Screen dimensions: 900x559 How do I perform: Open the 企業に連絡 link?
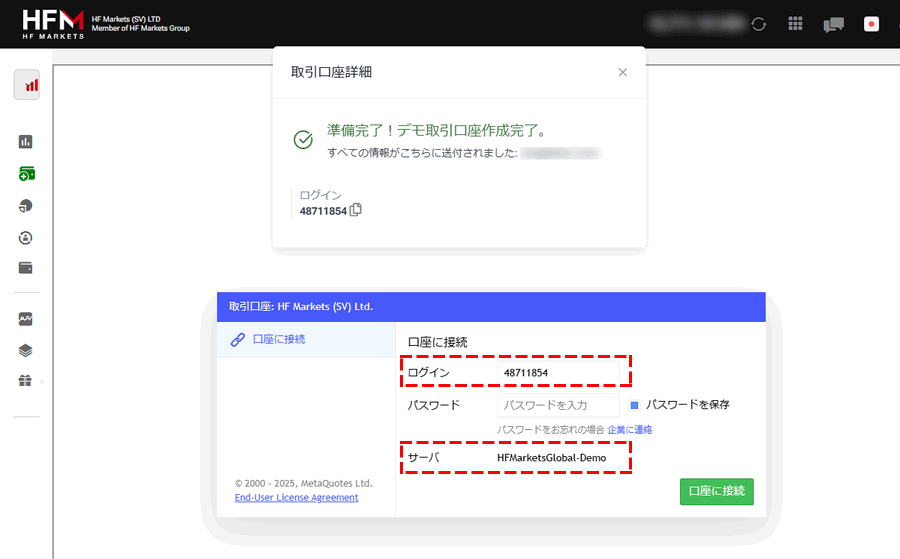tap(630, 430)
